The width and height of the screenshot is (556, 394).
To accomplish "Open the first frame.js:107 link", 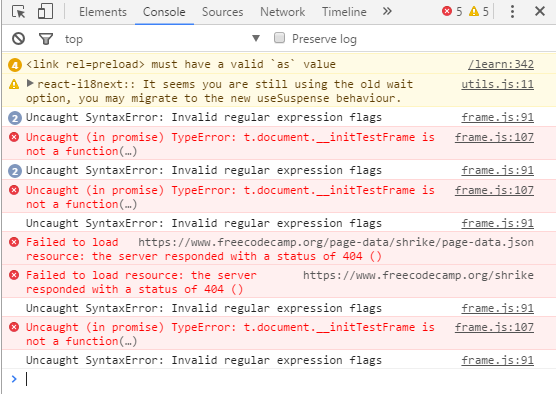I will (494, 137).
